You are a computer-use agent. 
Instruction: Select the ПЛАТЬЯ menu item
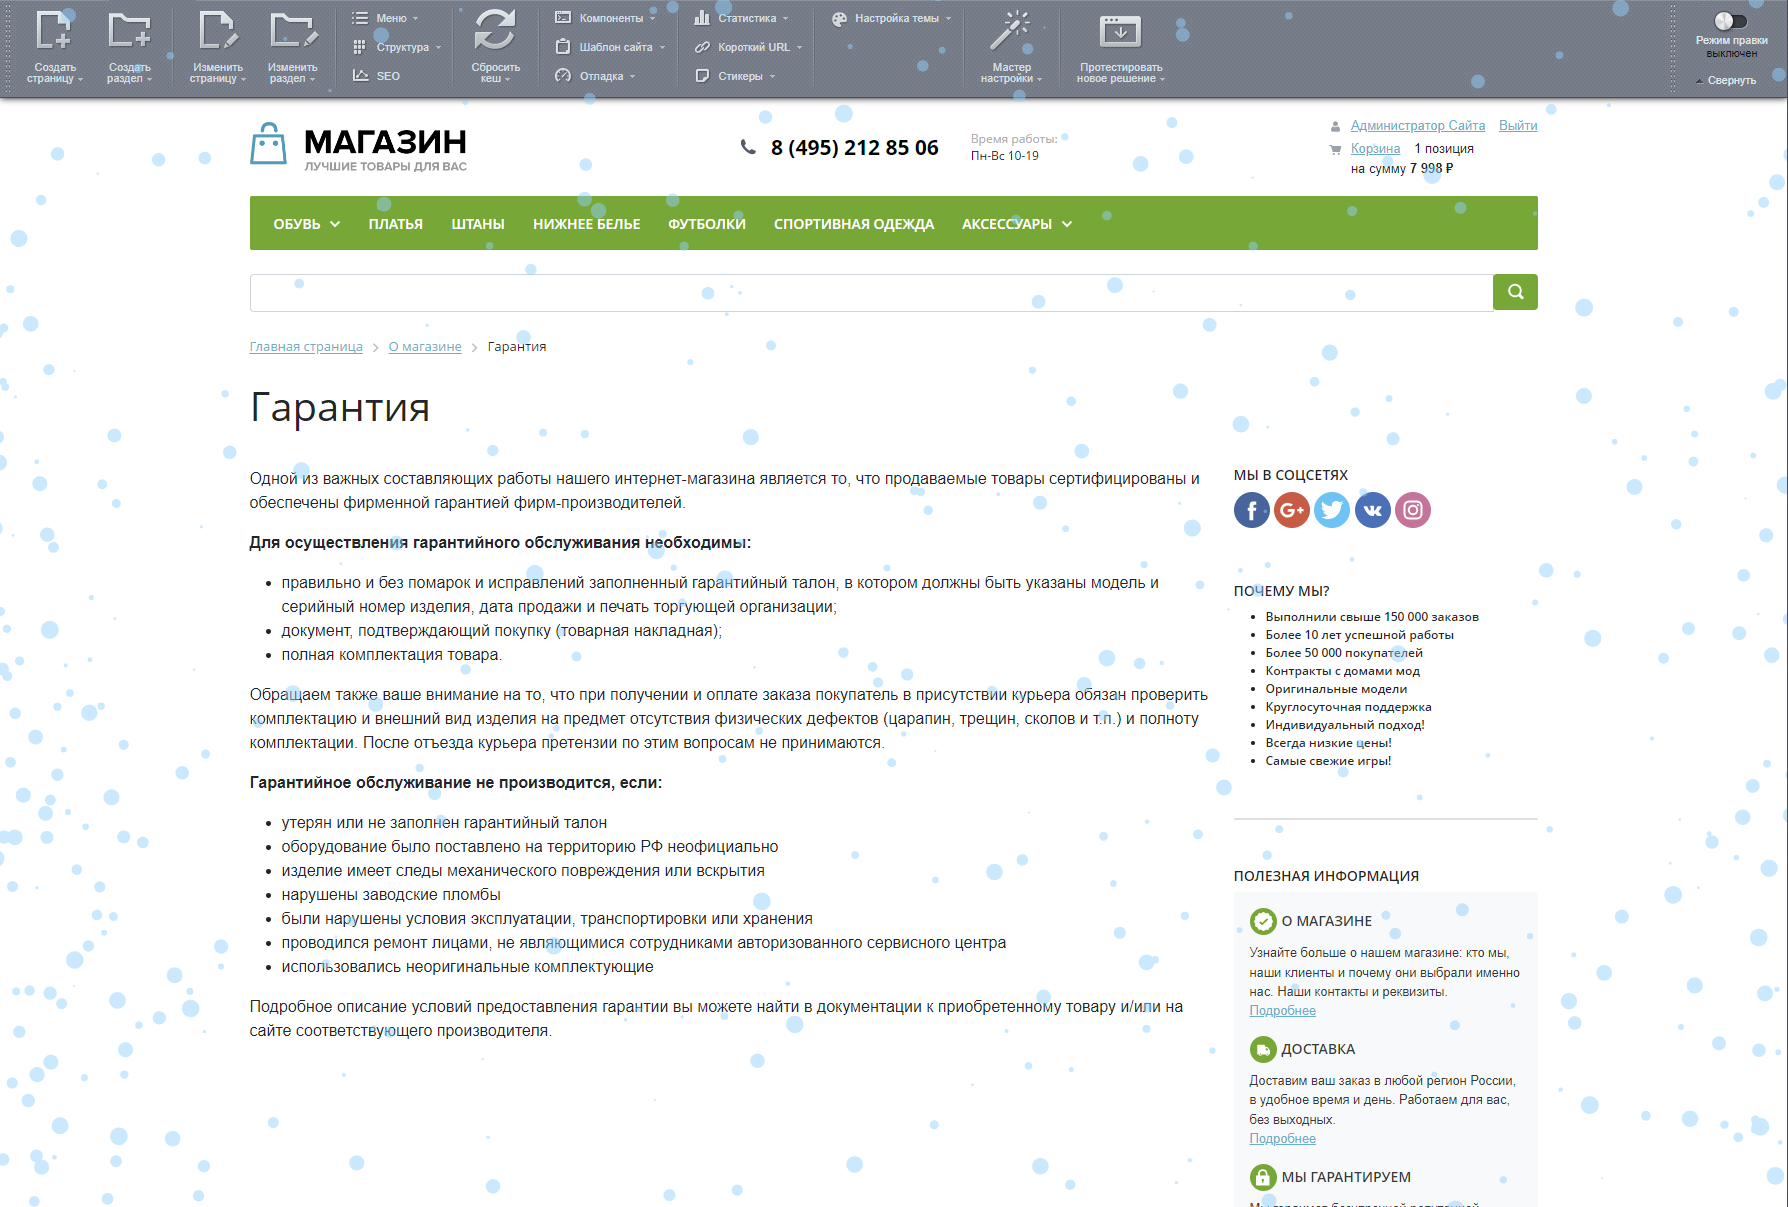[x=396, y=224]
